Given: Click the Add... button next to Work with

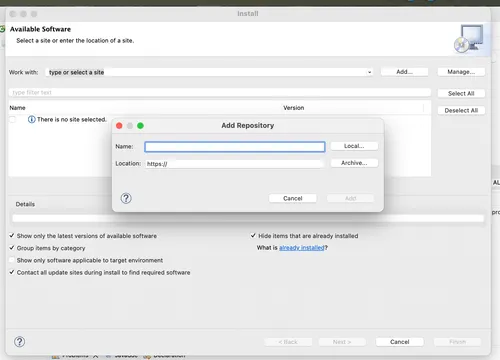Looking at the screenshot, I should (x=404, y=72).
